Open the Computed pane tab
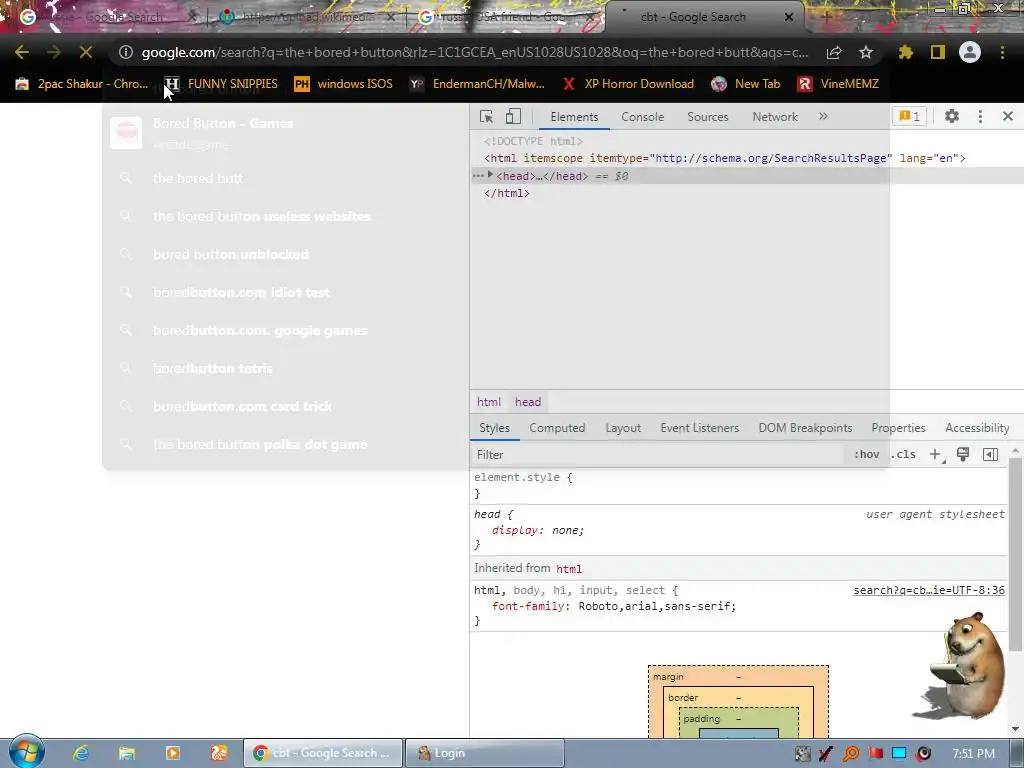1024x768 pixels. [557, 428]
